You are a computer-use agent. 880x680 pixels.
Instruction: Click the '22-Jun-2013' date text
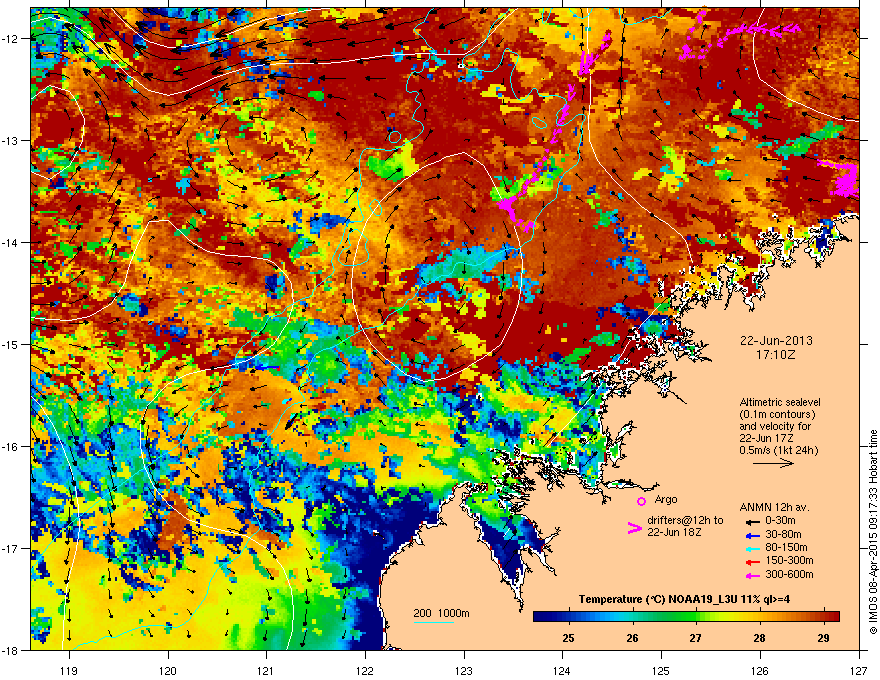tap(776, 341)
